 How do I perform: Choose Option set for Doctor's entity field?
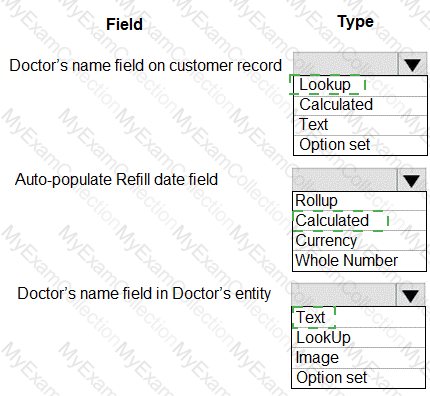coord(359,378)
